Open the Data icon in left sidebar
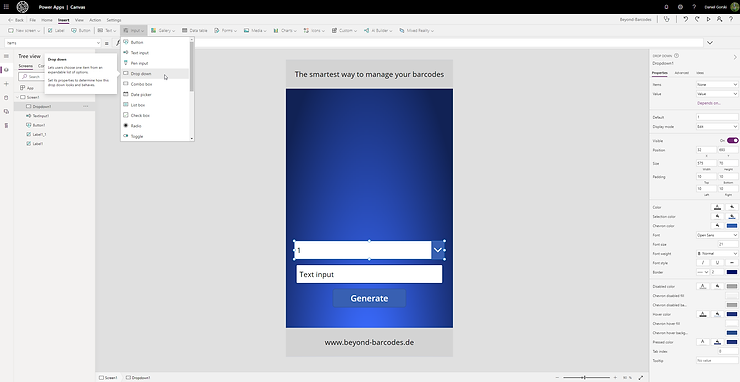This screenshot has height=382, width=740. tap(6, 98)
